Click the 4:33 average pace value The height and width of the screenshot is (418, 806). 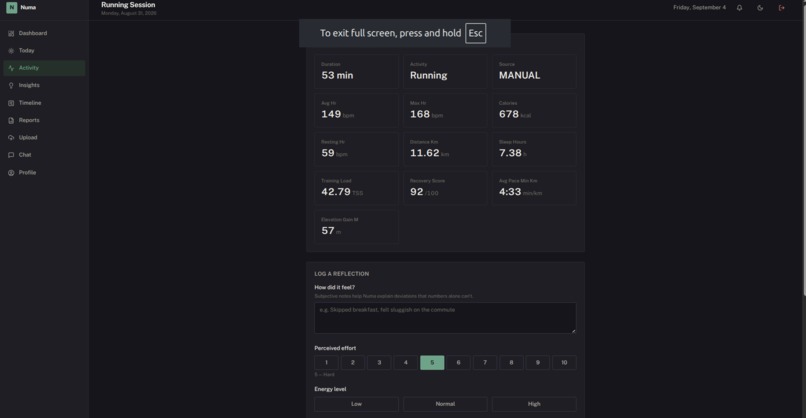pyautogui.click(x=520, y=192)
